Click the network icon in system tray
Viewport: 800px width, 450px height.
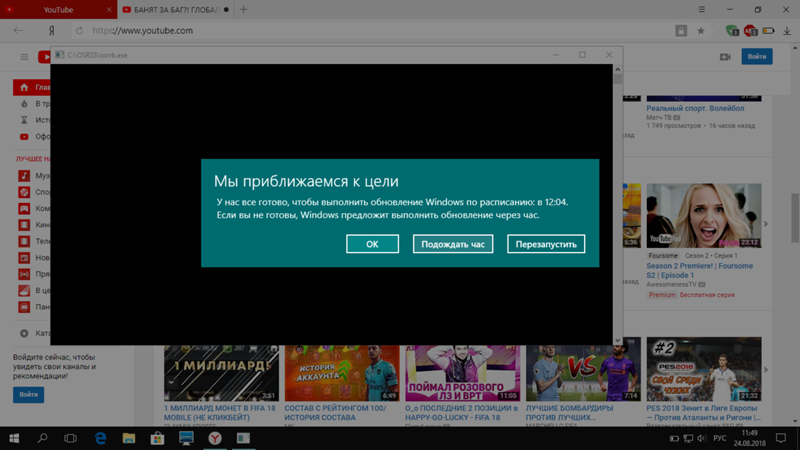click(x=688, y=438)
